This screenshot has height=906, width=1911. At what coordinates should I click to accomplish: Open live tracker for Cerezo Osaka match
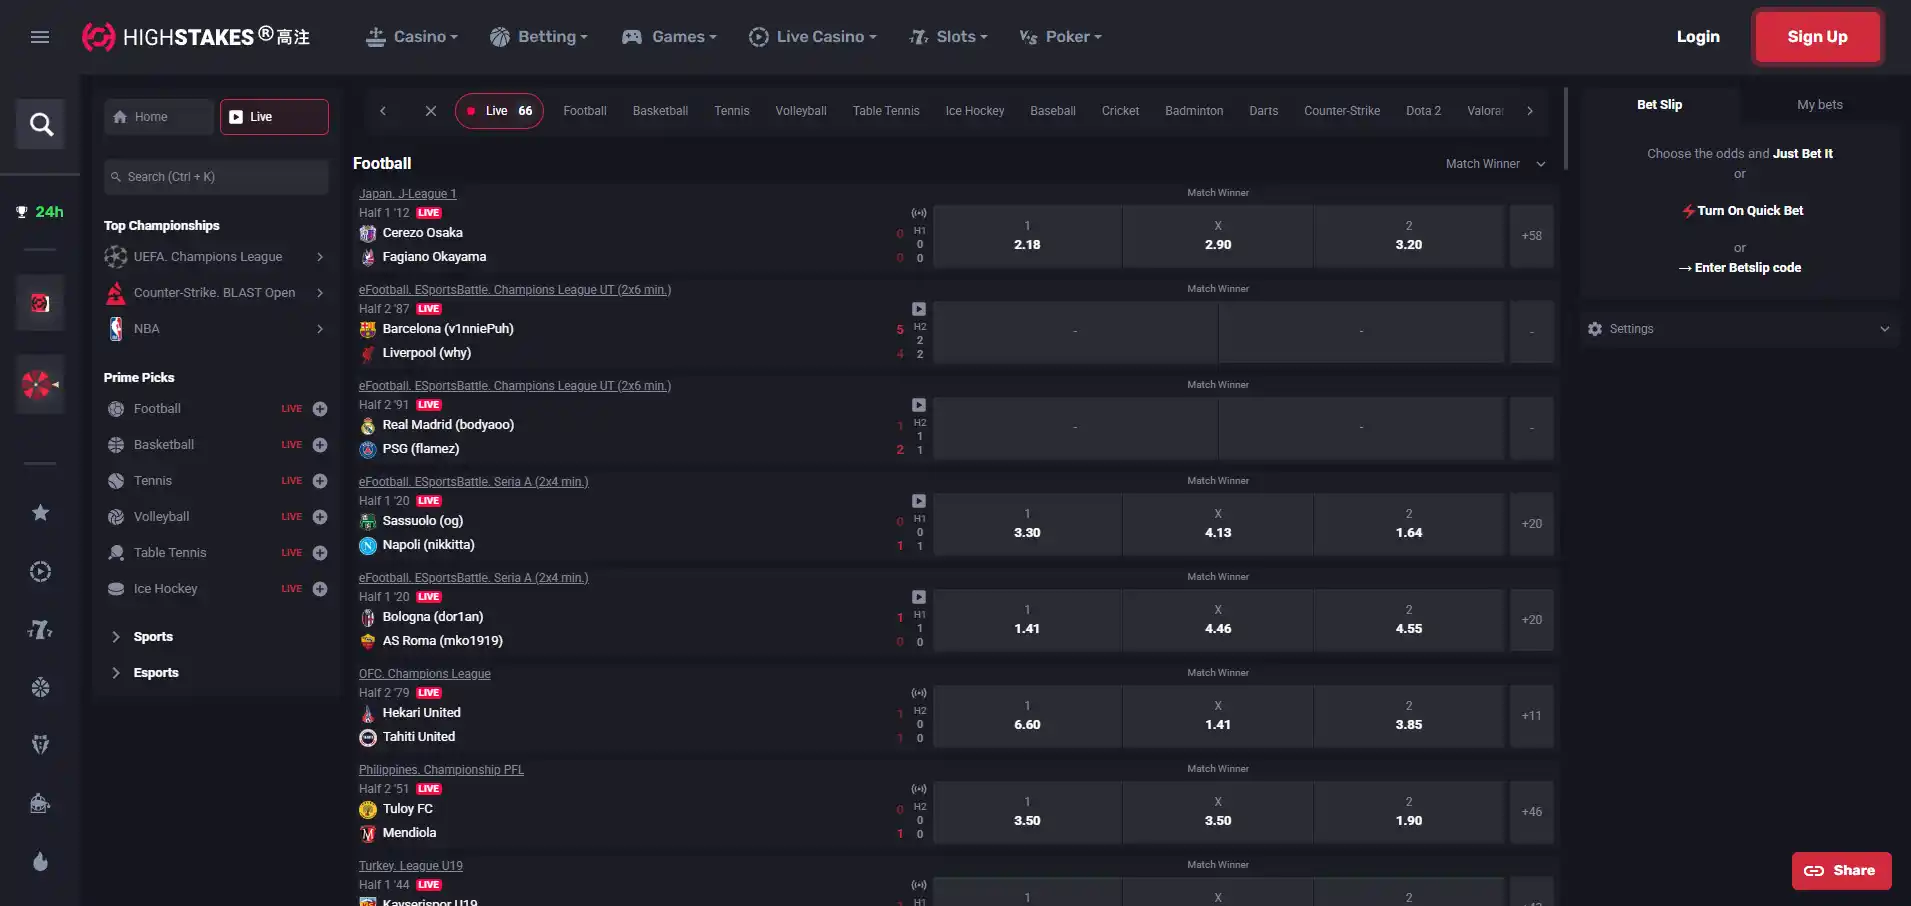tap(919, 213)
